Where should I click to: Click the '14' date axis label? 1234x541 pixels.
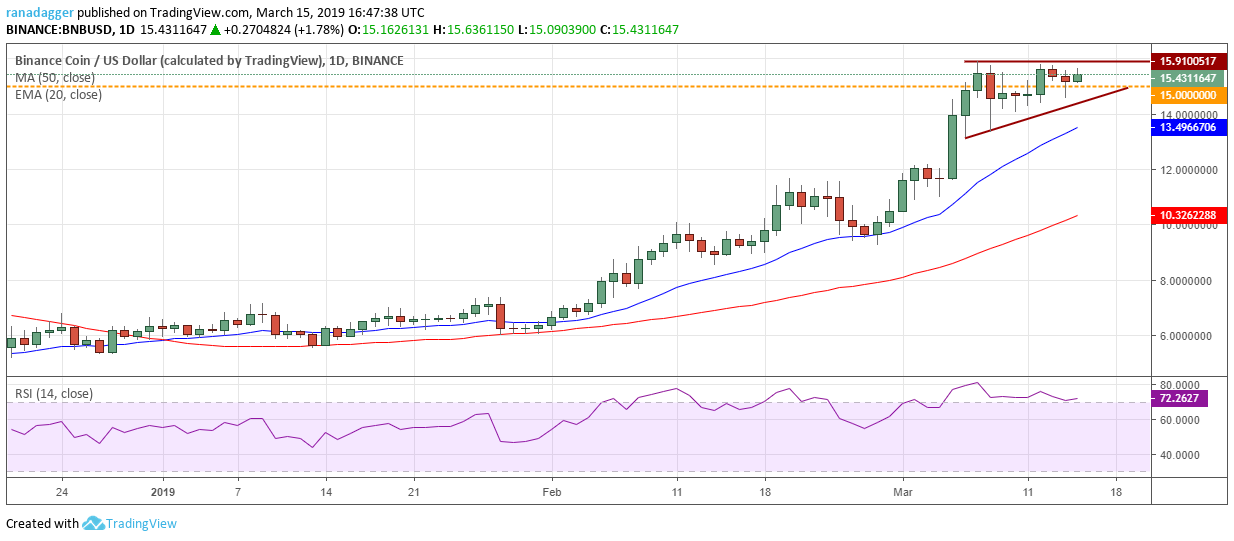(325, 493)
